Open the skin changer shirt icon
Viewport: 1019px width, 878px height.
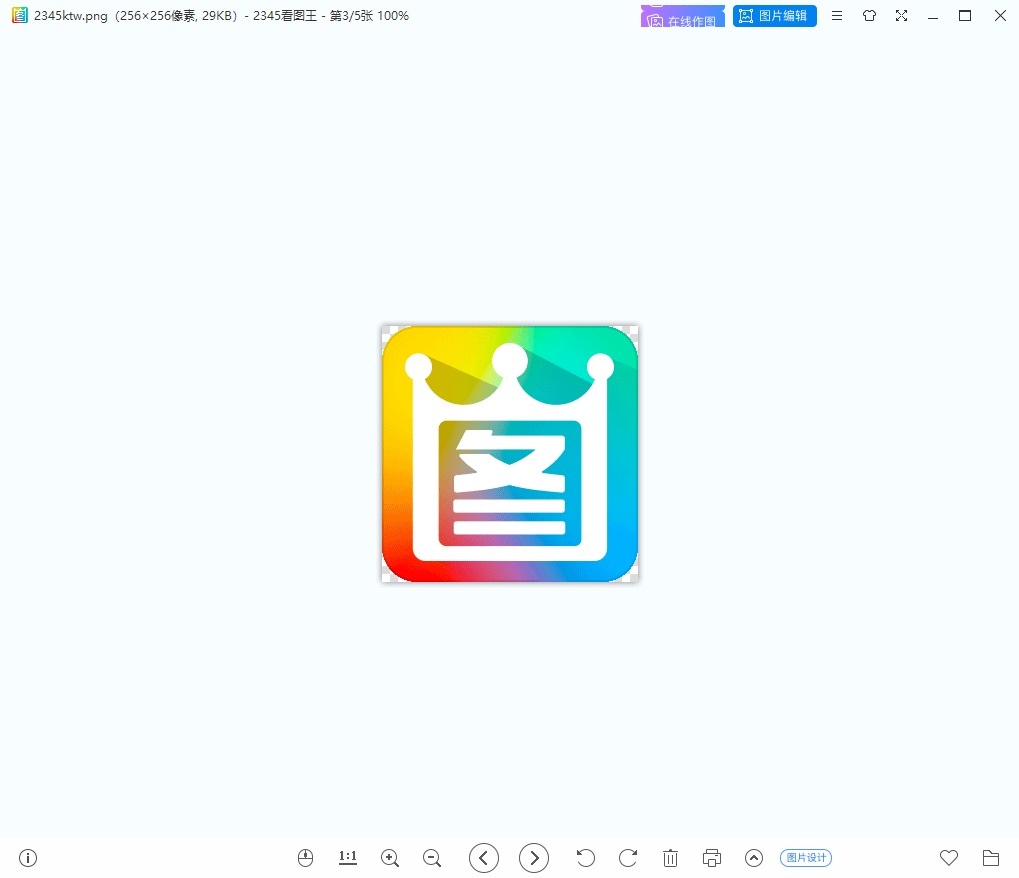pos(870,16)
